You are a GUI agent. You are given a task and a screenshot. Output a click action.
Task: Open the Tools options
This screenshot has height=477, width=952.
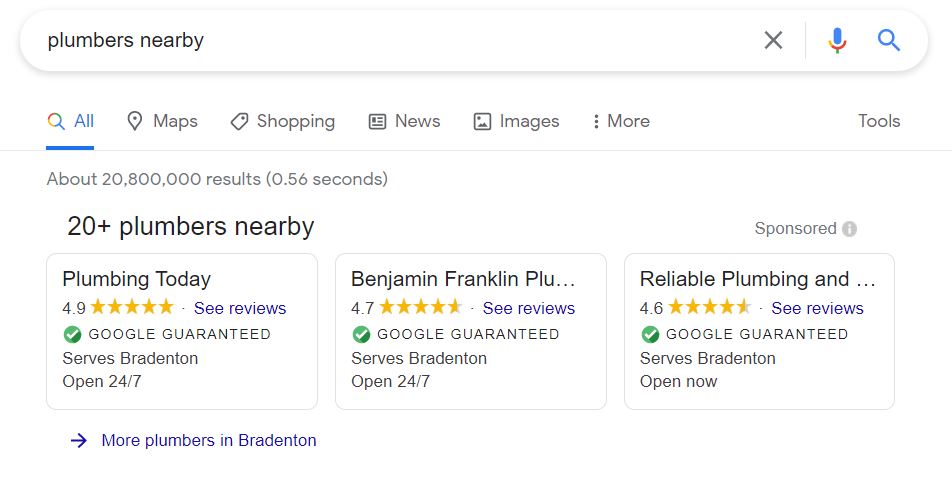[879, 121]
